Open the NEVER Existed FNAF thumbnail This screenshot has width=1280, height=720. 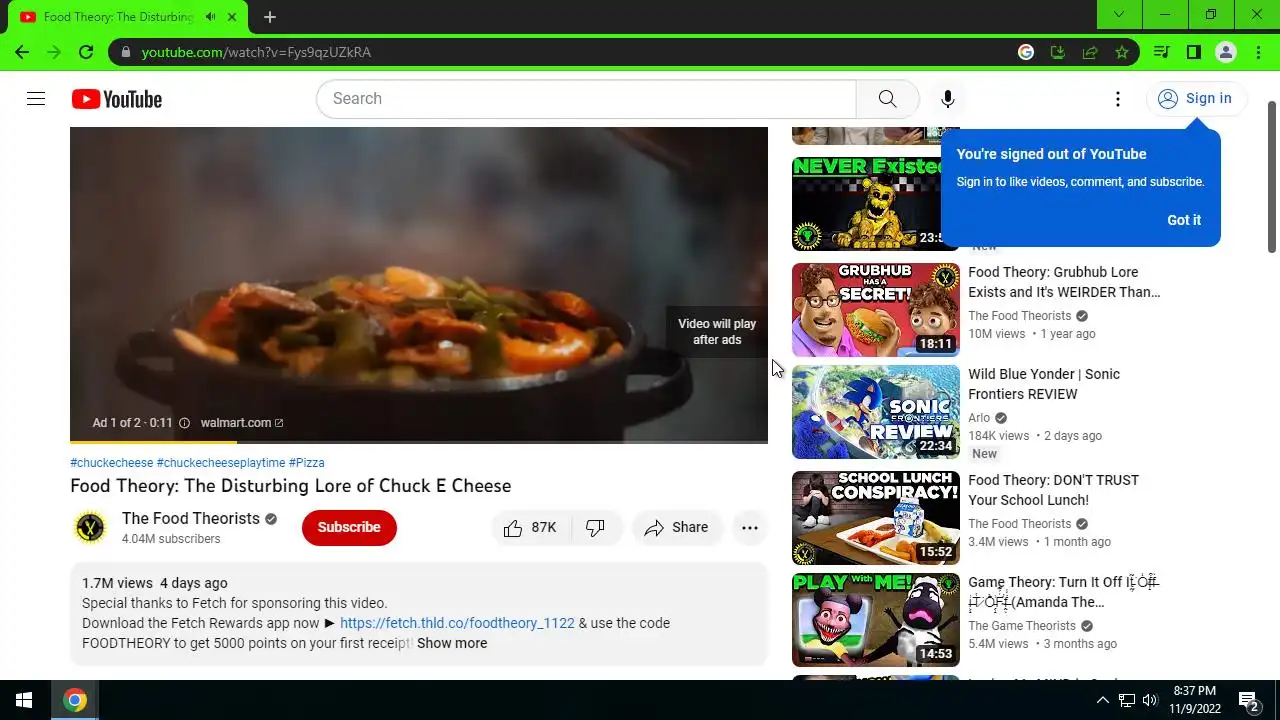[x=868, y=204]
